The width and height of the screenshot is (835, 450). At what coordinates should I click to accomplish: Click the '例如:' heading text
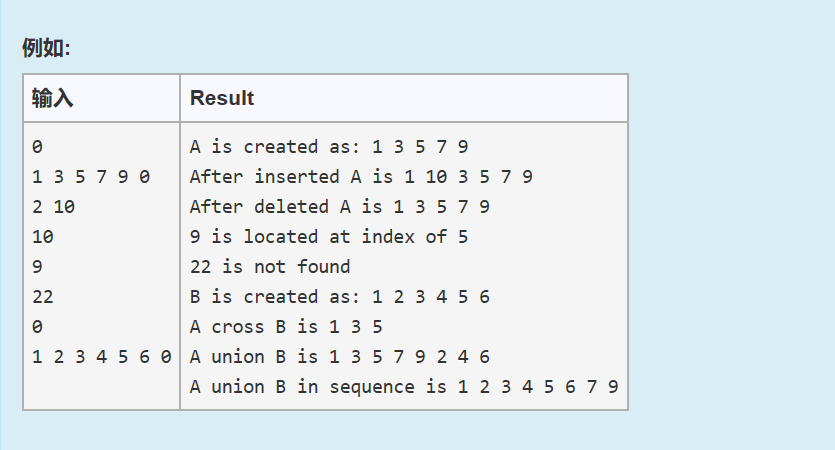[46, 48]
